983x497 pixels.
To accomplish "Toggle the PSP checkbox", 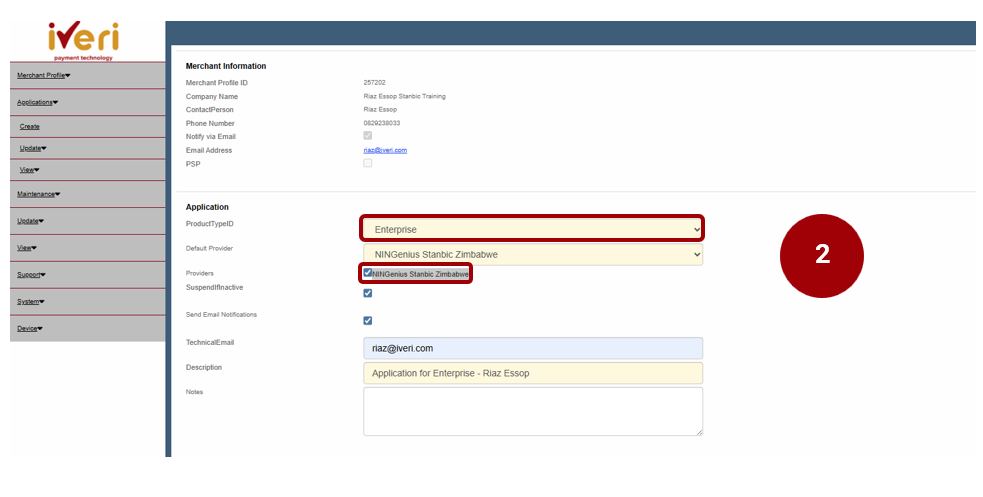I will pos(367,163).
